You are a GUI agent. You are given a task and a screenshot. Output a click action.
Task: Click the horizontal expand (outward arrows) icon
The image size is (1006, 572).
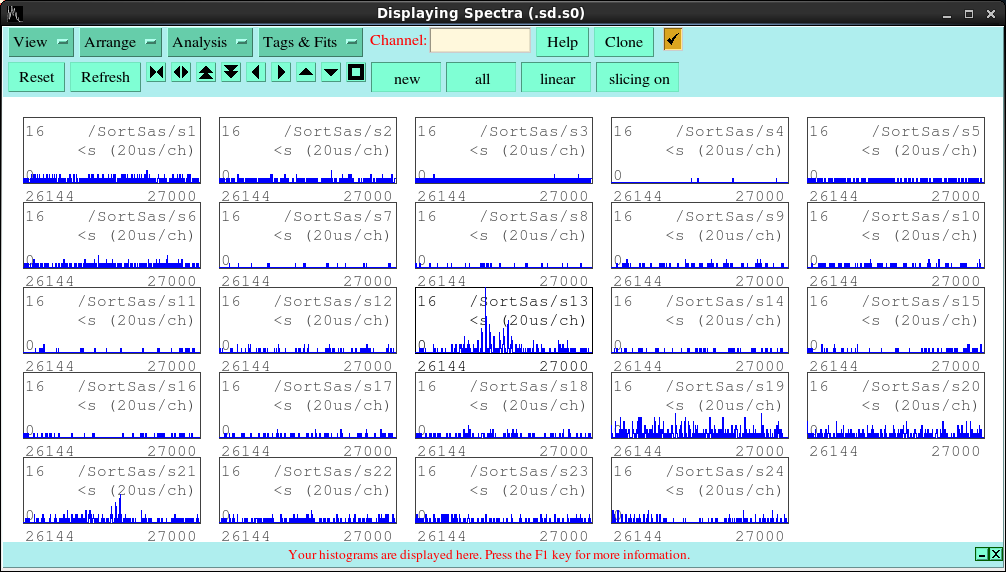[x=181, y=72]
